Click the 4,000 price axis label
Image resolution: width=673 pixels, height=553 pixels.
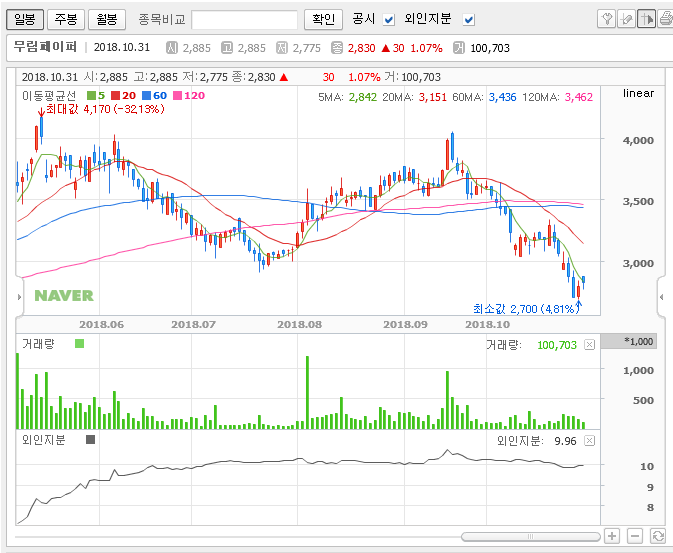[x=638, y=140]
